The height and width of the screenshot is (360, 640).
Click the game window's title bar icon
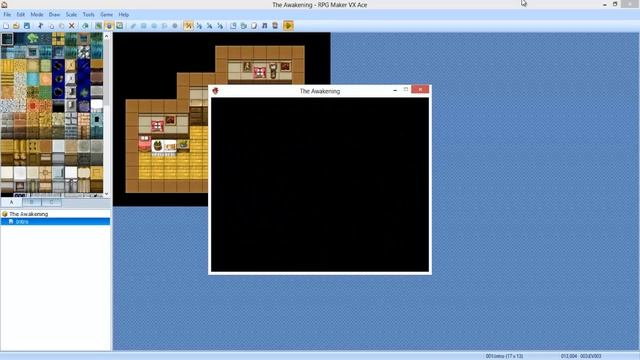tap(216, 91)
